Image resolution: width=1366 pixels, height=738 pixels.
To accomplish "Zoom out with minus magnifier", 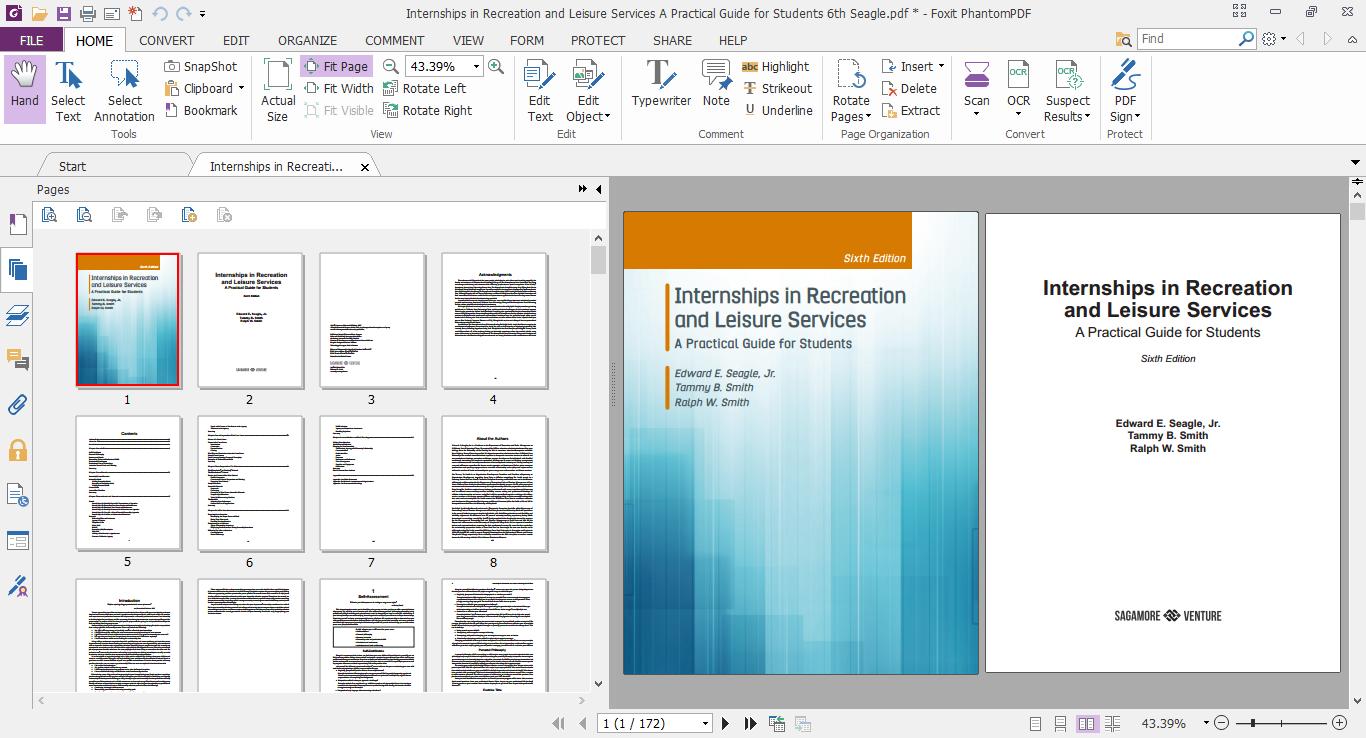I will point(391,66).
